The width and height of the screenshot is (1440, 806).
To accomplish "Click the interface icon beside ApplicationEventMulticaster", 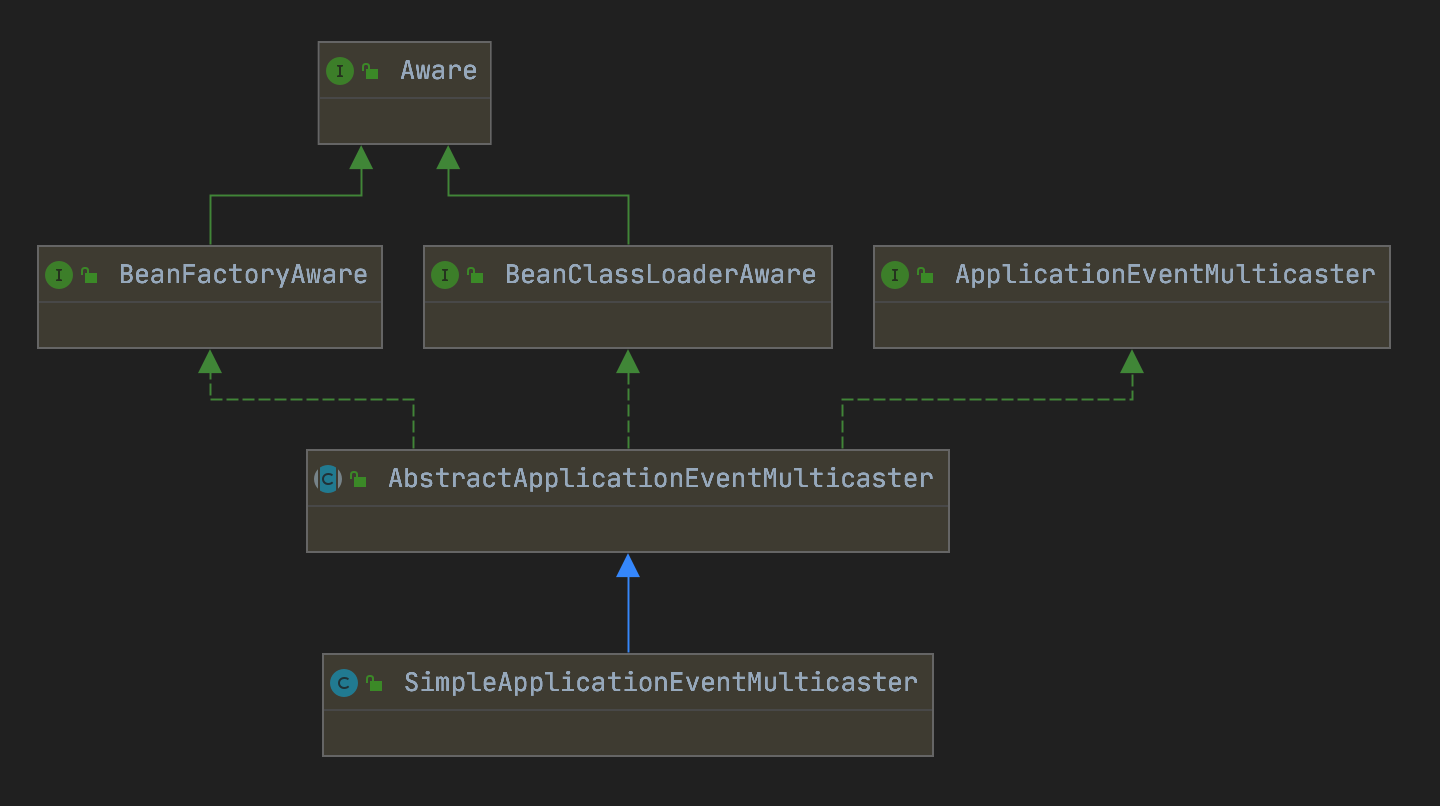I will pyautogui.click(x=895, y=275).
